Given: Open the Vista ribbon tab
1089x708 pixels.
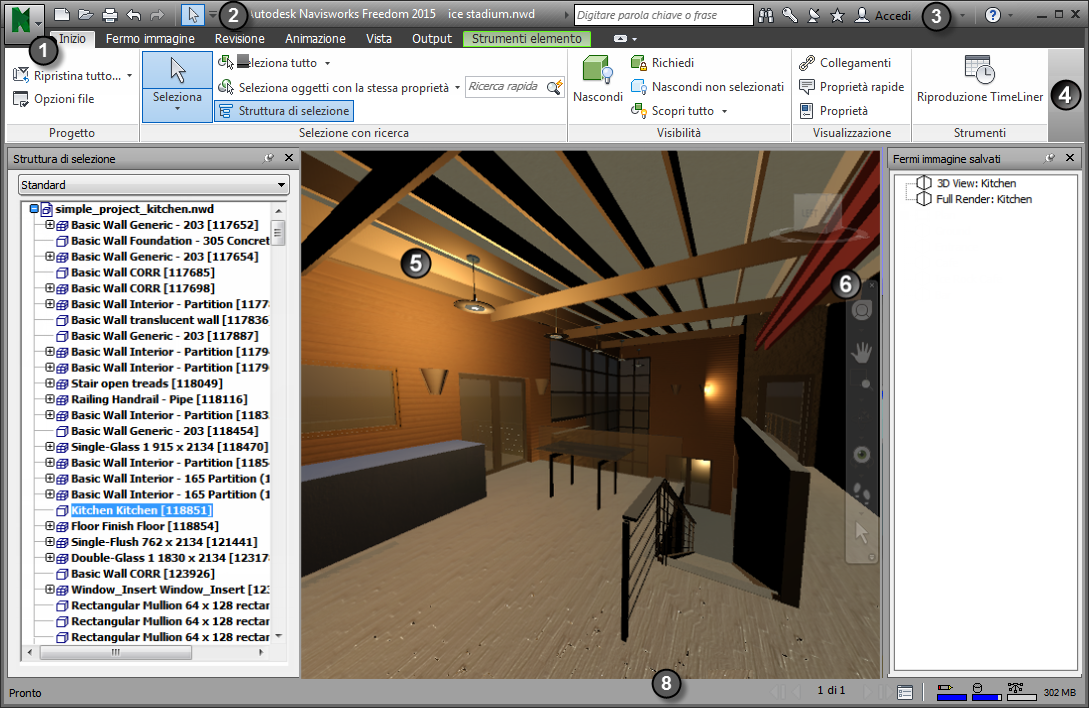Looking at the screenshot, I should [379, 39].
